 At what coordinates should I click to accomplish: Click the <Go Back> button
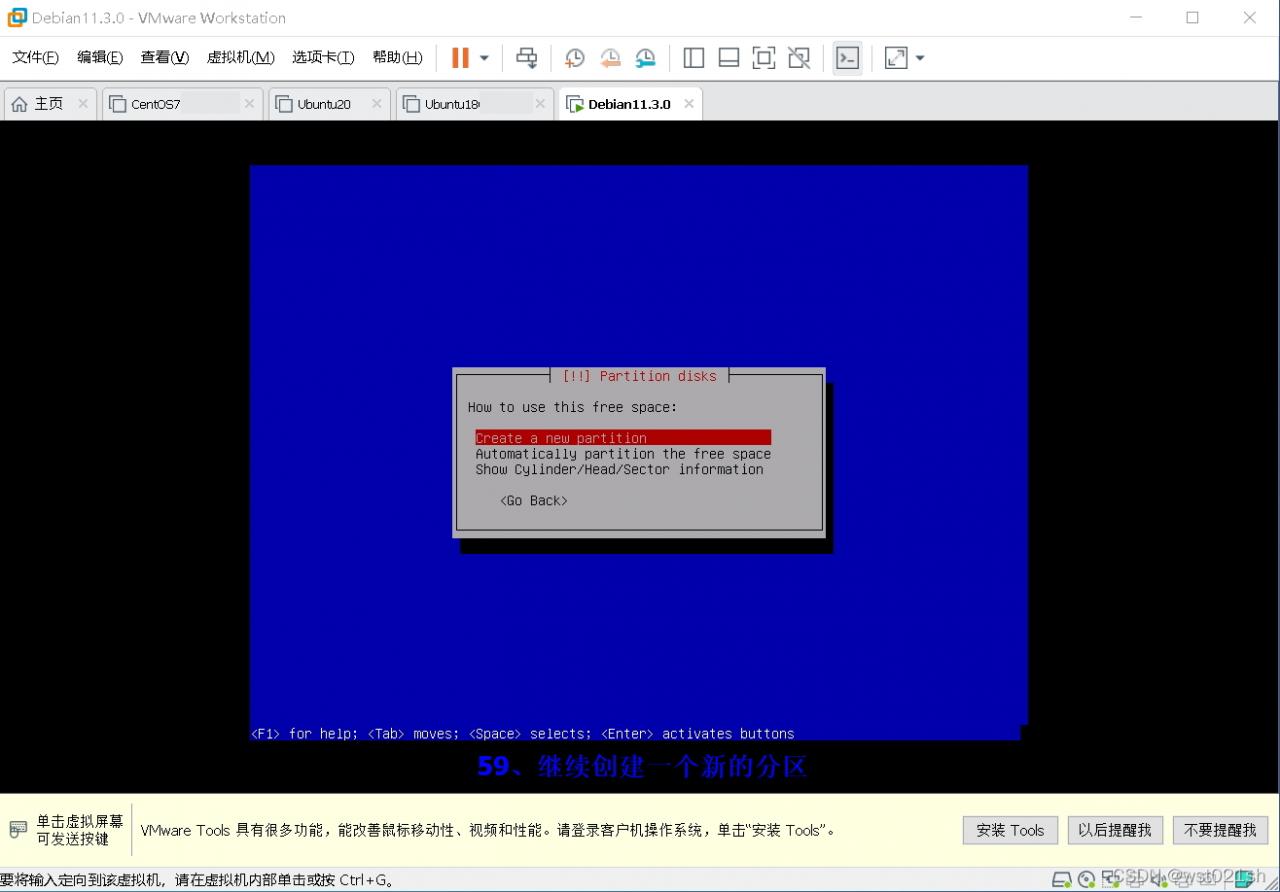tap(534, 501)
